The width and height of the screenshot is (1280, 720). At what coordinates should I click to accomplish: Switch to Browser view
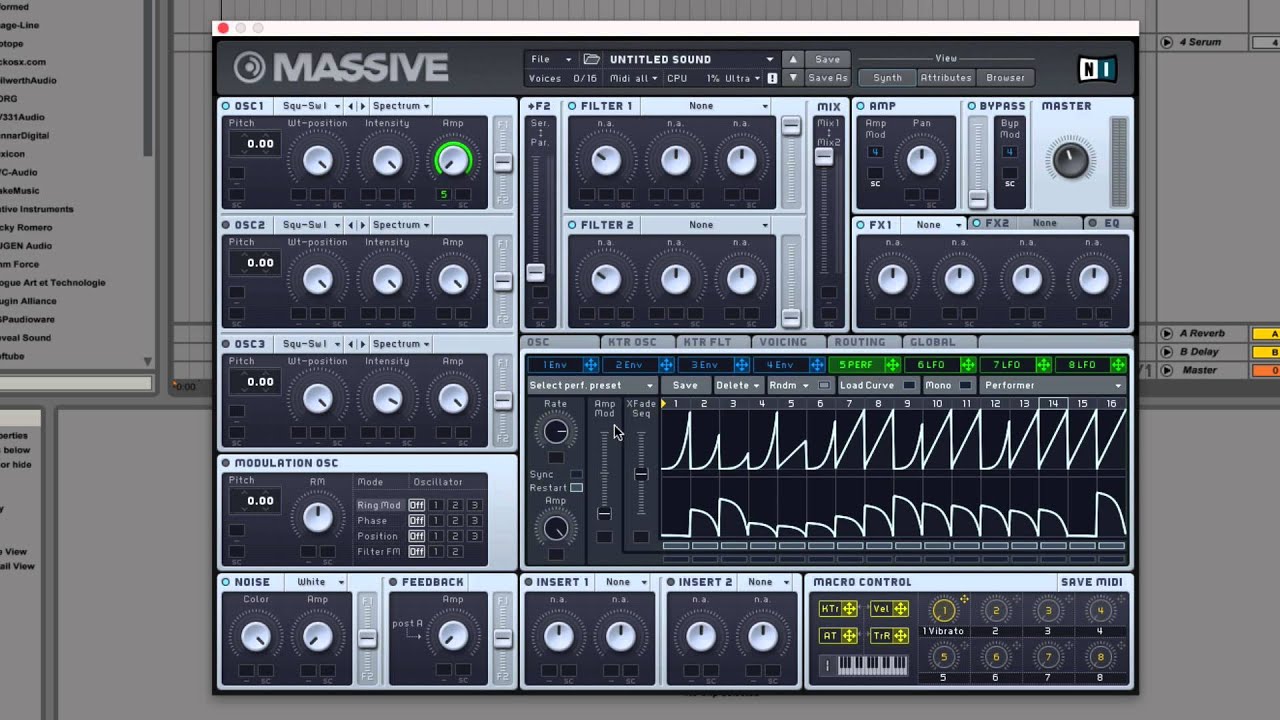[1005, 78]
